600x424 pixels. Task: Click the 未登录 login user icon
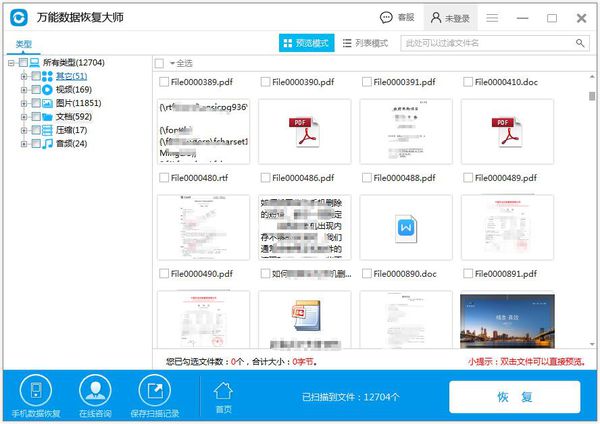(x=435, y=18)
